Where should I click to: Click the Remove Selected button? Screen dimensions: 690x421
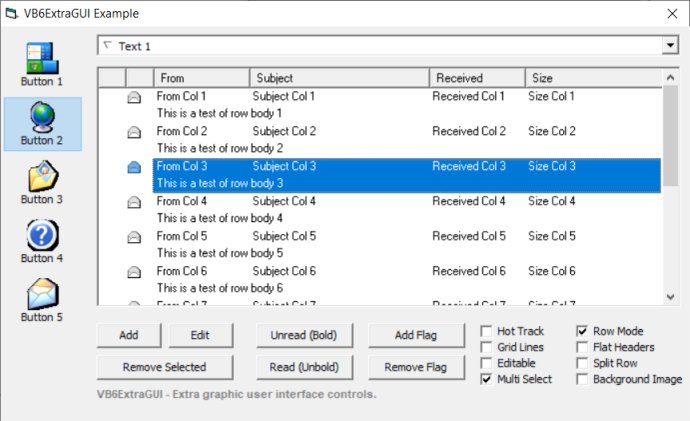tap(165, 367)
